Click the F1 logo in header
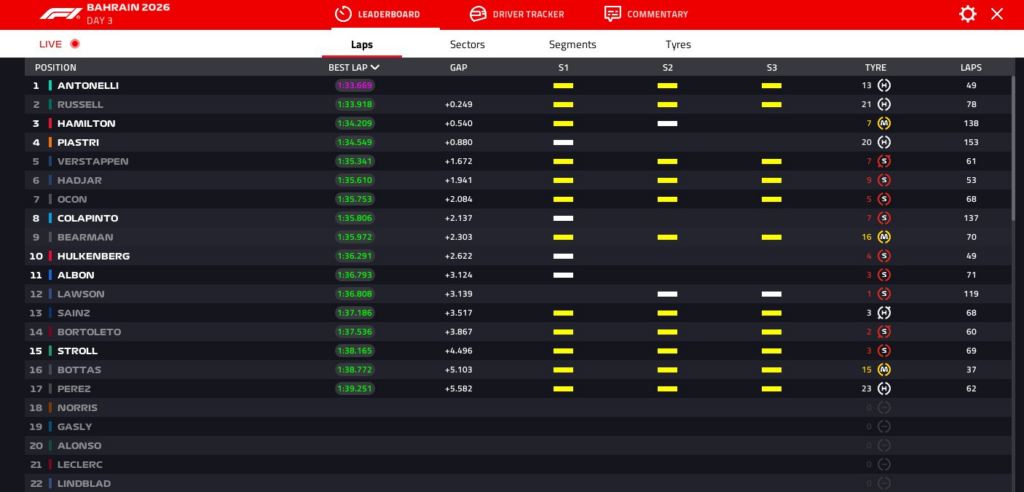The width and height of the screenshot is (1024, 492). point(60,14)
